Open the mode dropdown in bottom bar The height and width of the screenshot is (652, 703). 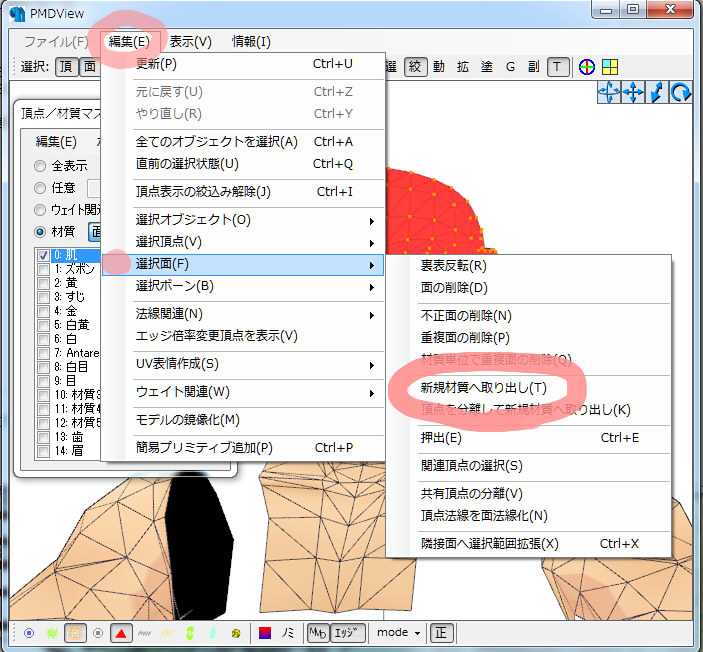pyautogui.click(x=398, y=633)
